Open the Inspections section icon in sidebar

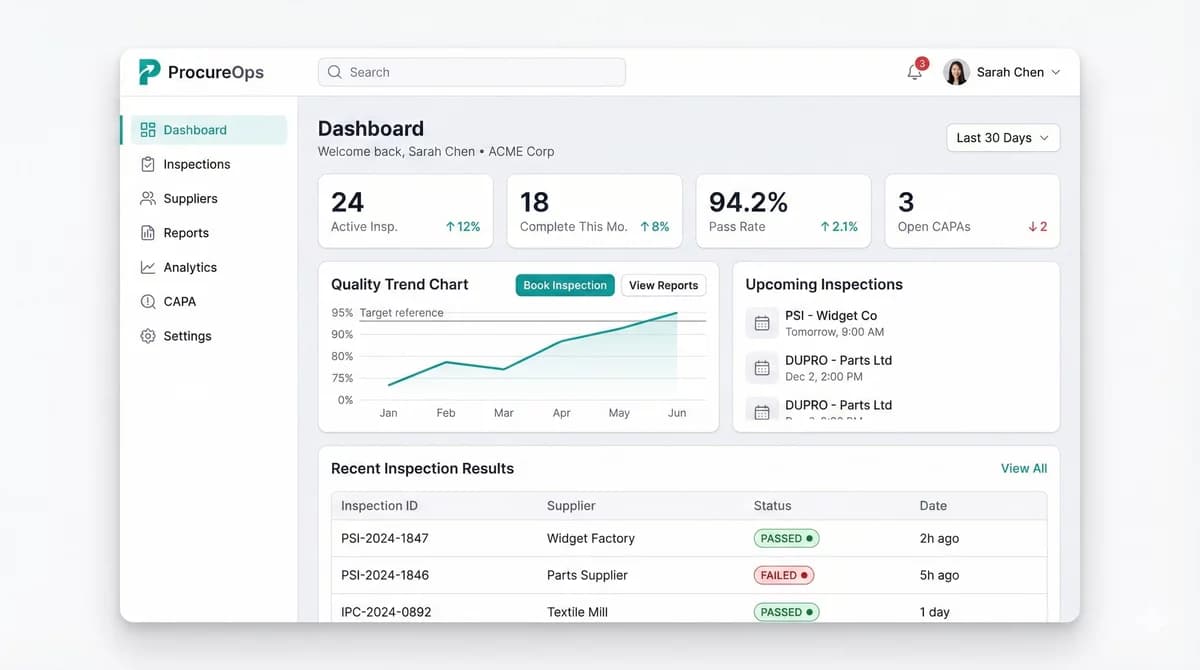pos(147,164)
